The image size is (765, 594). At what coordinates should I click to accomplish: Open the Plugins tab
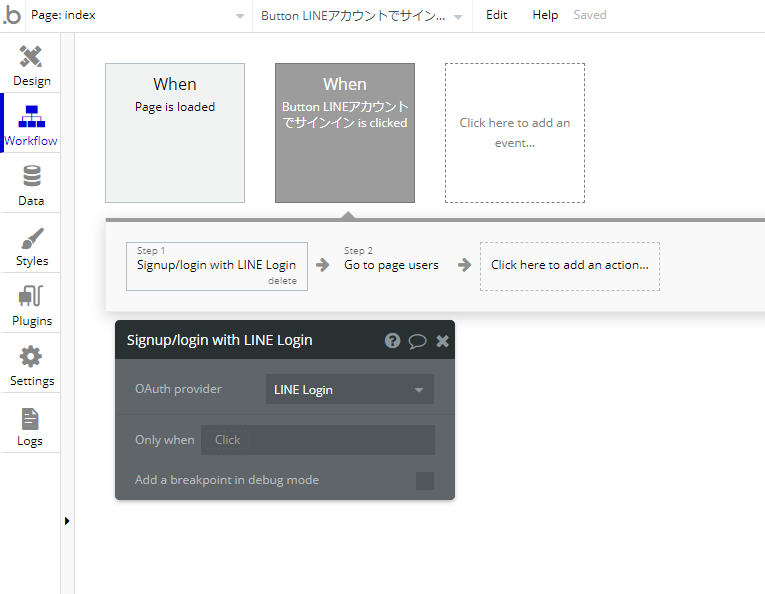pyautogui.click(x=31, y=305)
